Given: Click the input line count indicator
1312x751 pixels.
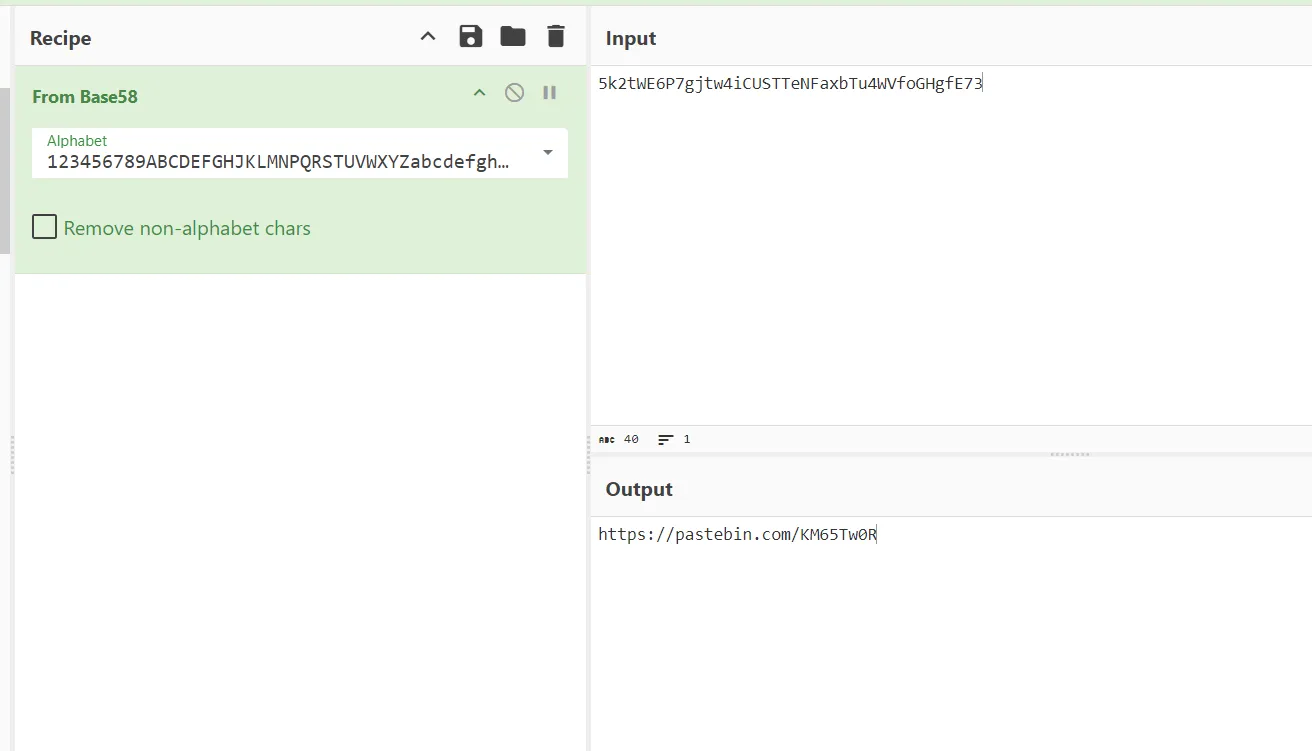Looking at the screenshot, I should [674, 439].
